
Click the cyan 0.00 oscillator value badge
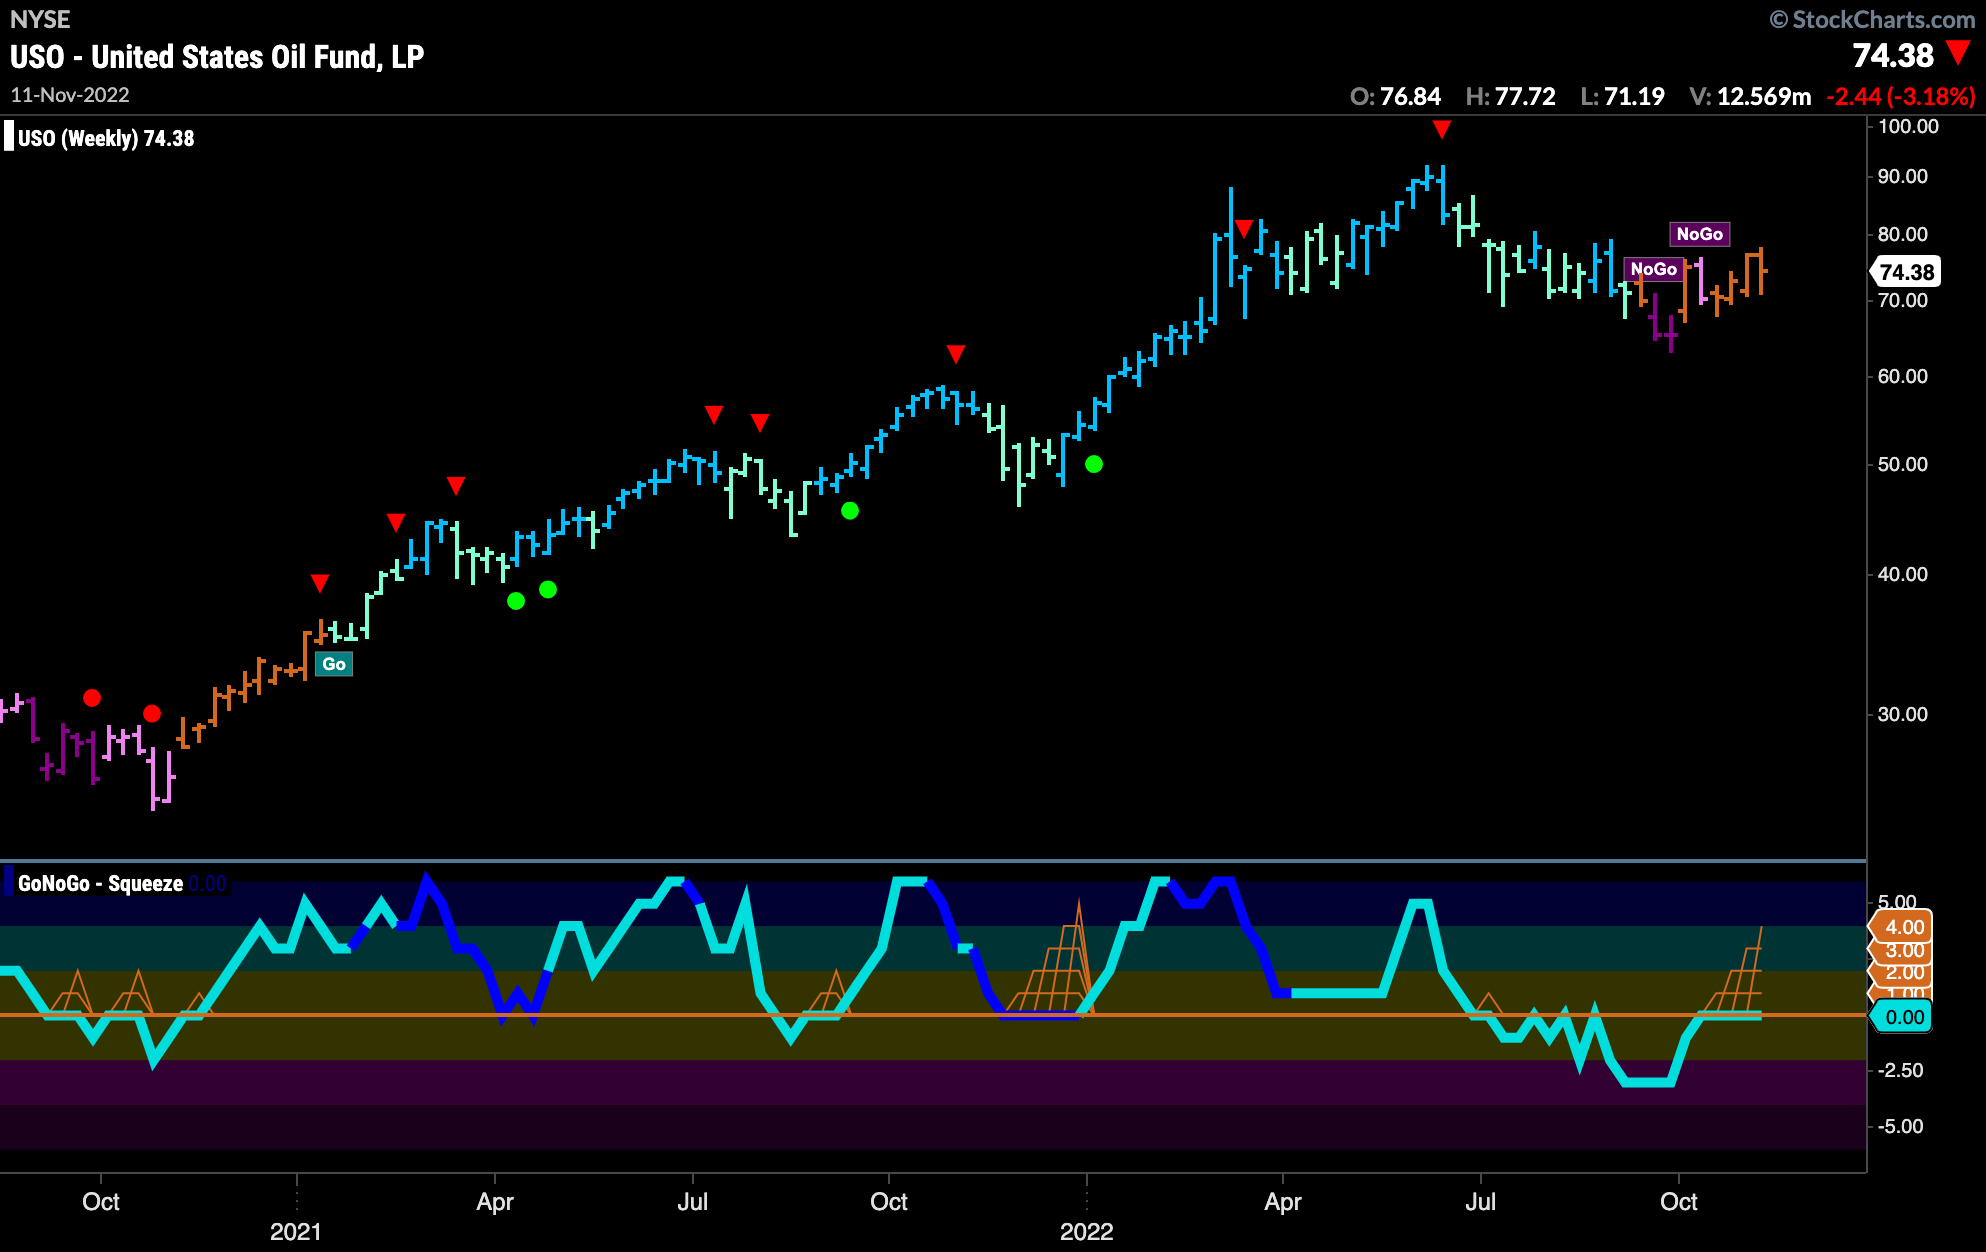[1903, 1017]
